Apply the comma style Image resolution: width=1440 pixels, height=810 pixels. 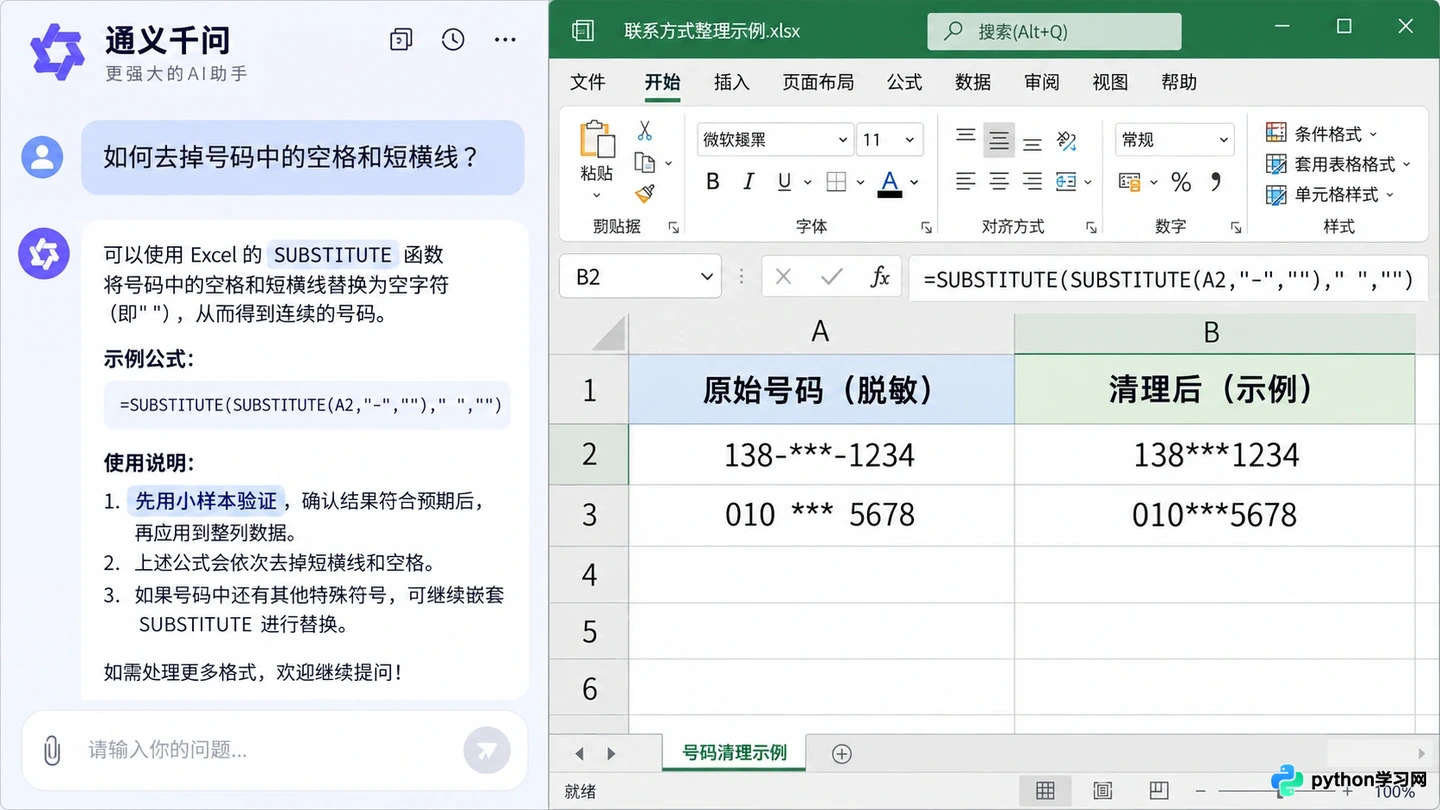[1216, 182]
